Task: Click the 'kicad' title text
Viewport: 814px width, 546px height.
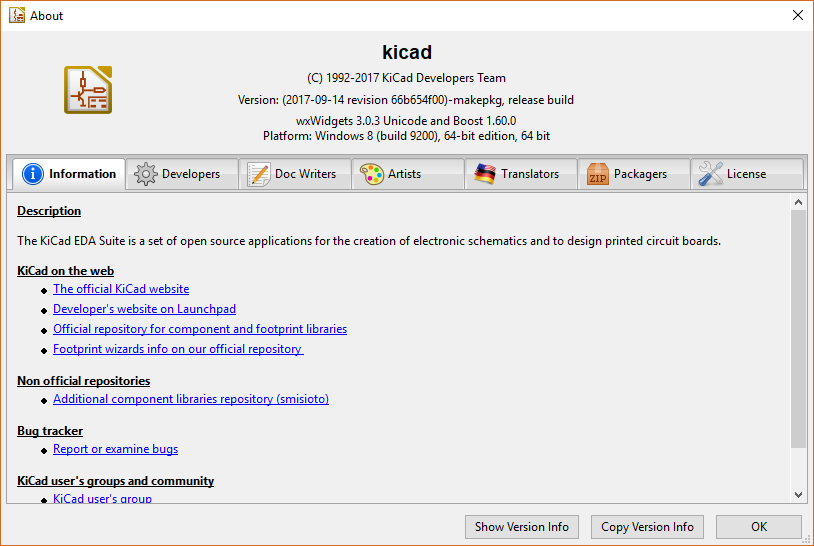Action: point(407,52)
